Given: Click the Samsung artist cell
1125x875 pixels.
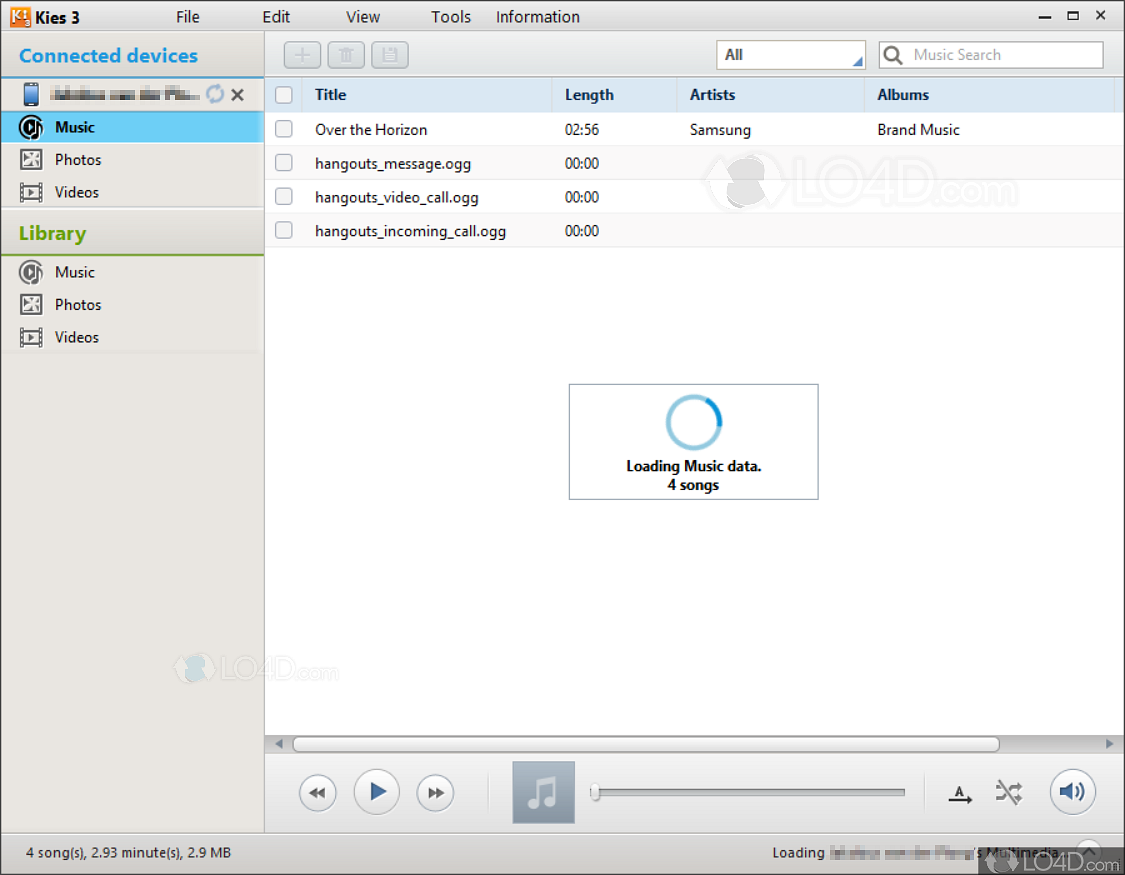Looking at the screenshot, I should pyautogui.click(x=720, y=130).
